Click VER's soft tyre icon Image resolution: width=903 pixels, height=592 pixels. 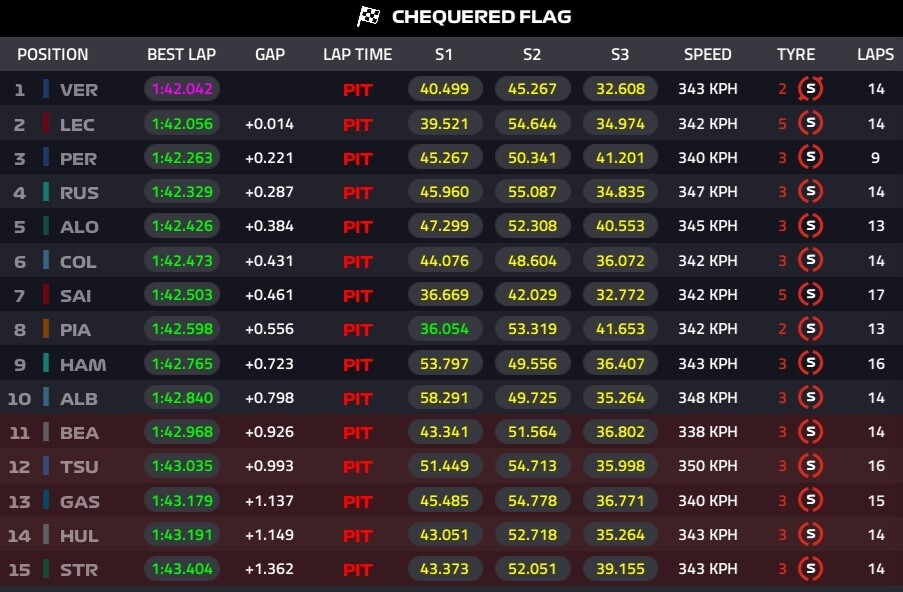pyautogui.click(x=811, y=89)
